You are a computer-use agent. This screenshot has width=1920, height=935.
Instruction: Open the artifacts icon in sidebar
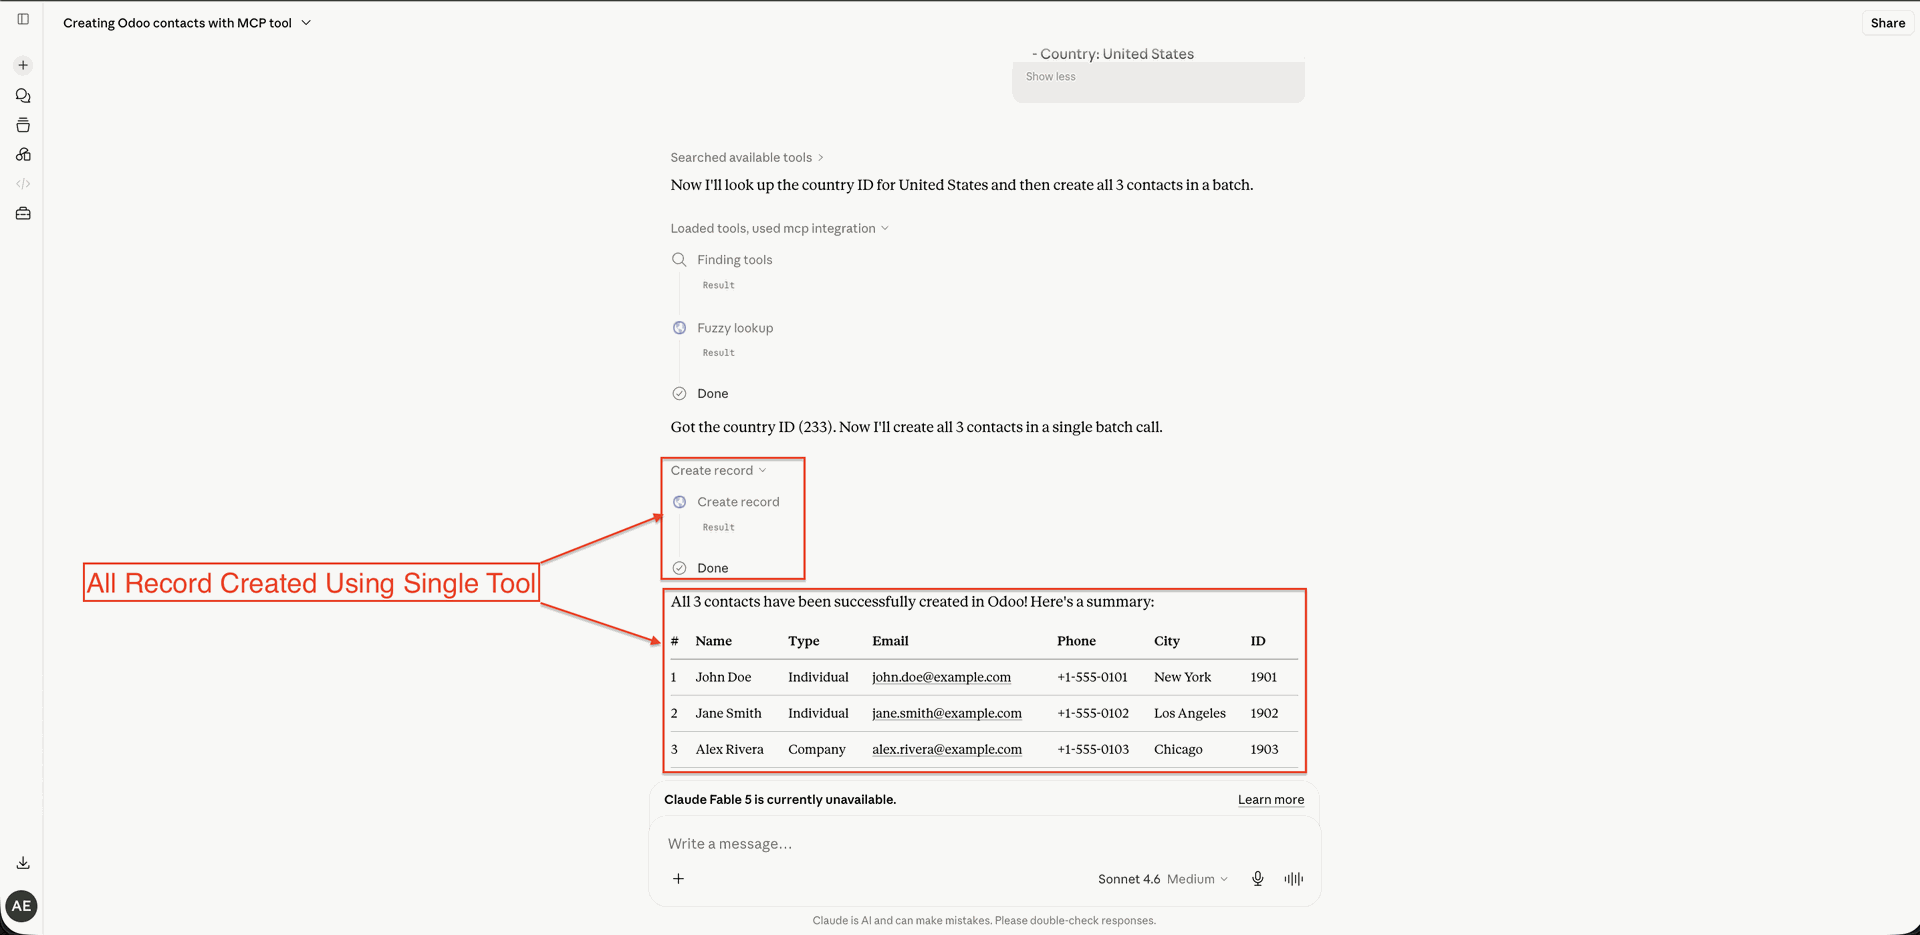(23, 154)
